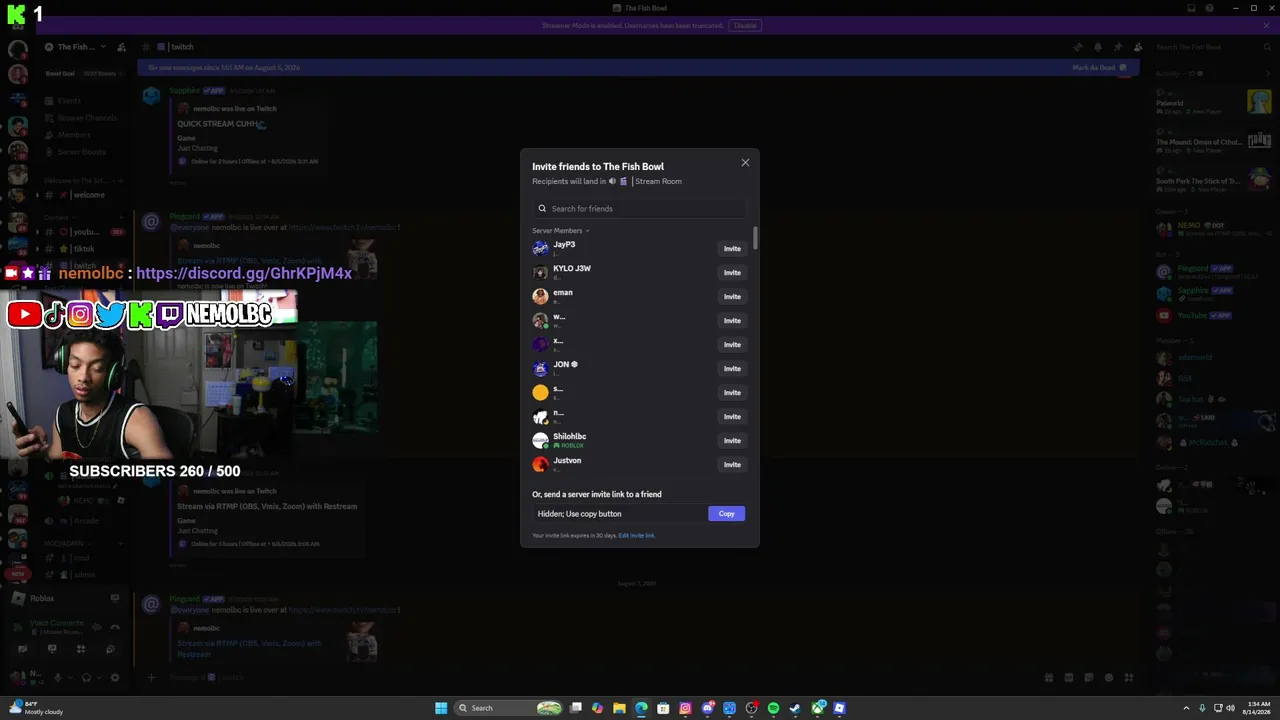Invite KYLO J3W to the server
1280x720 pixels.
pos(732,273)
